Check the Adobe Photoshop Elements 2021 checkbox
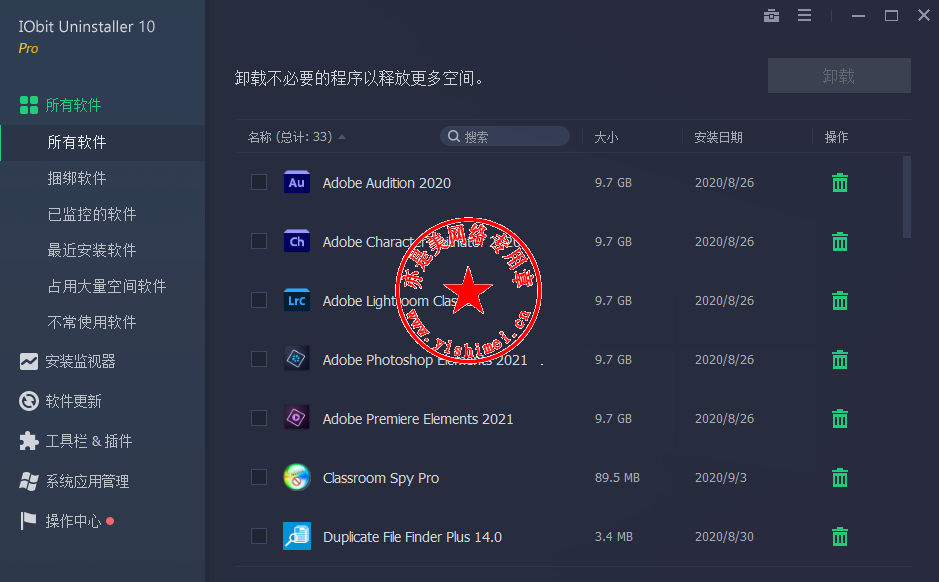 [x=259, y=359]
